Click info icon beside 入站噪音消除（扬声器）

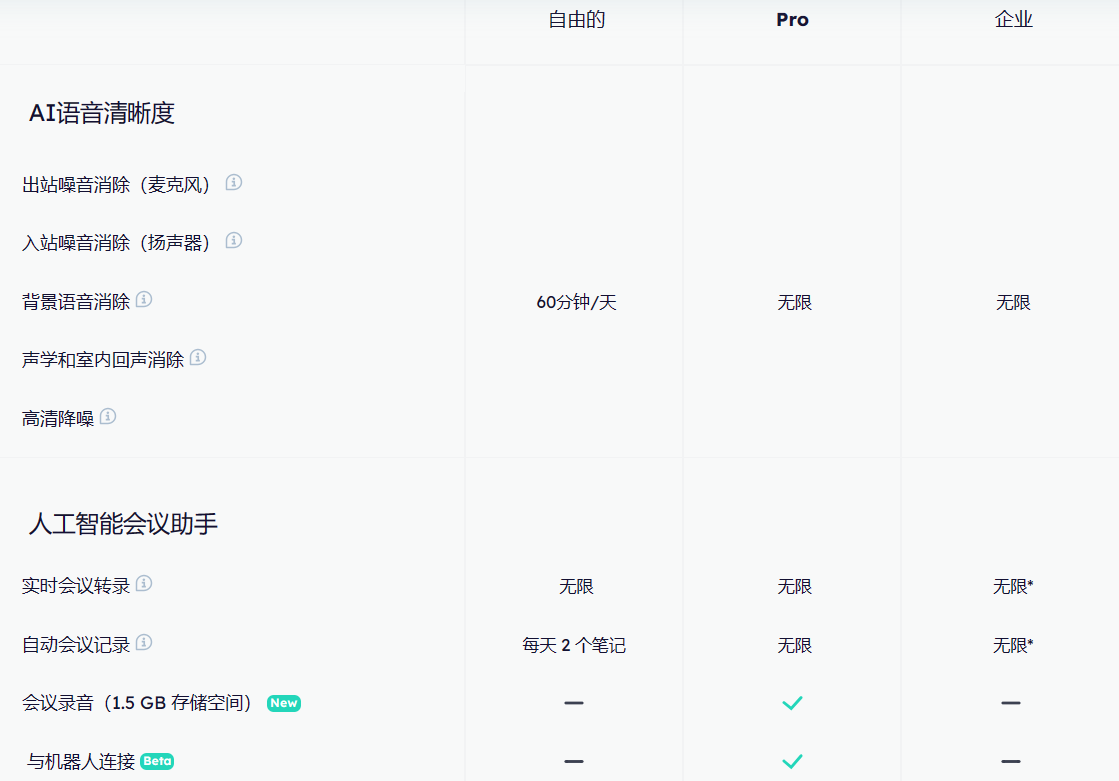[x=234, y=241]
